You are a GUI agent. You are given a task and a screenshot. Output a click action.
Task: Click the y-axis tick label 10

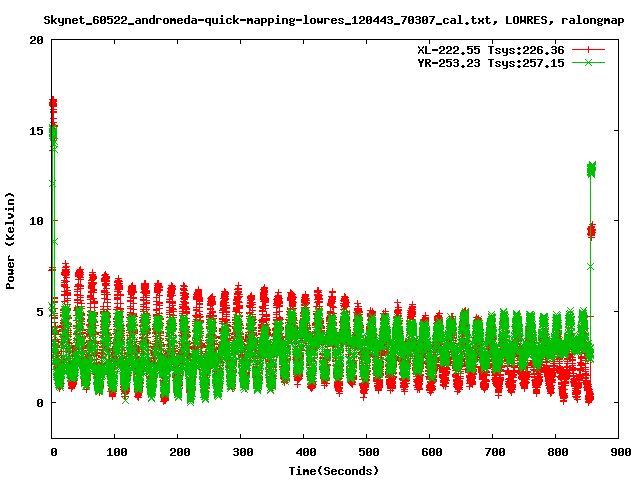[36, 221]
